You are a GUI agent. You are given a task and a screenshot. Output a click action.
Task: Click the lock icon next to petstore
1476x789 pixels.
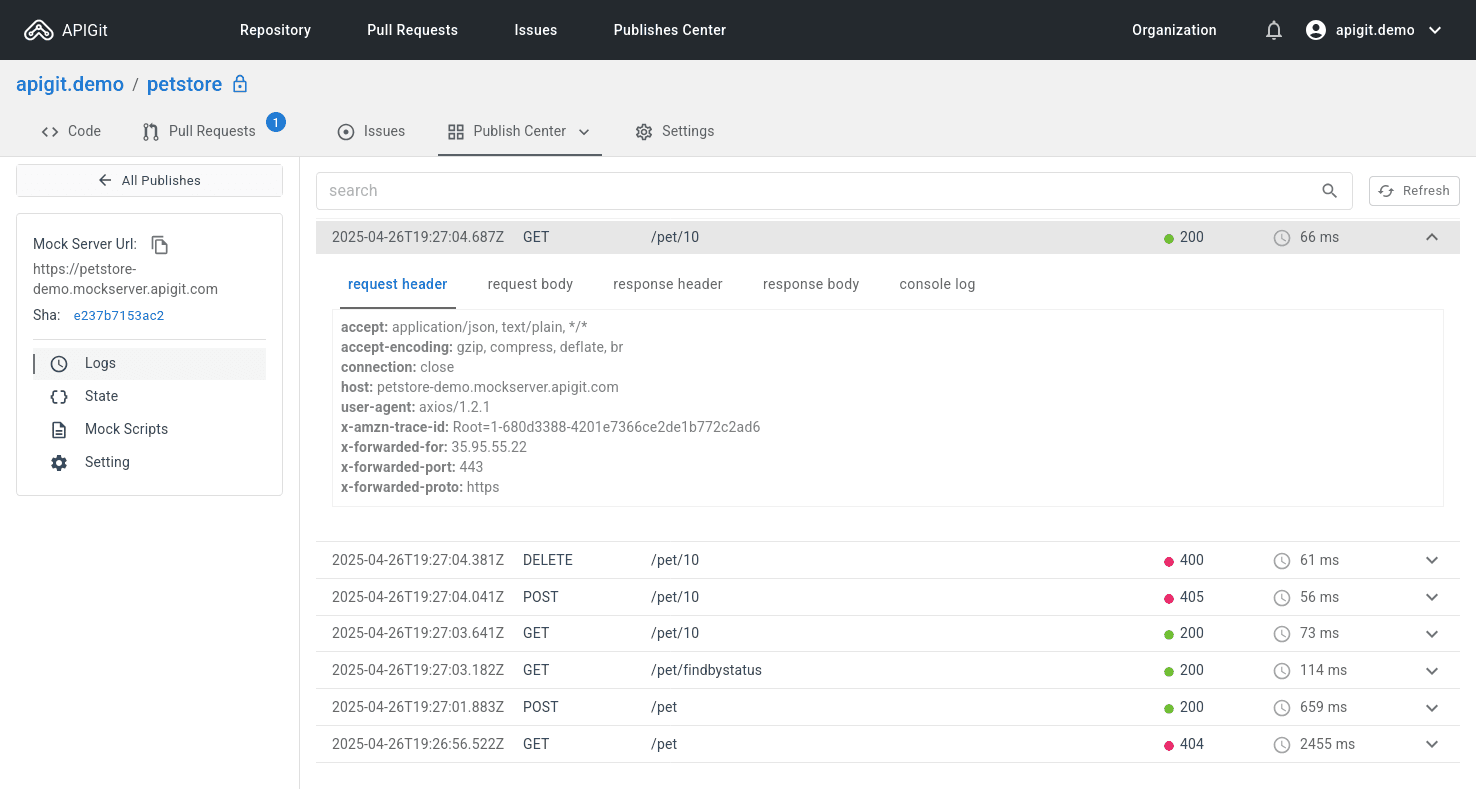pos(240,84)
